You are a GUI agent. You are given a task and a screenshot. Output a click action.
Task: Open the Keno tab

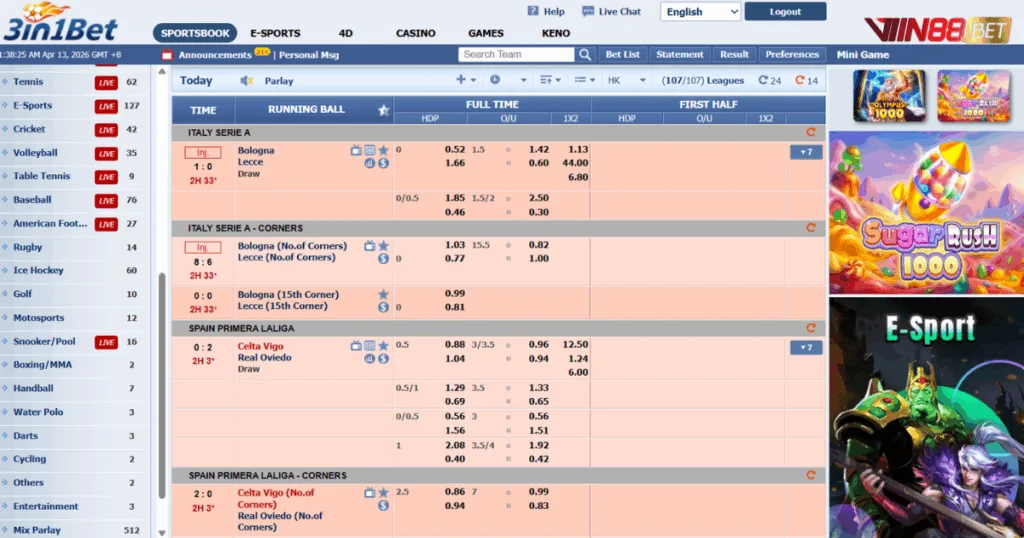point(556,33)
